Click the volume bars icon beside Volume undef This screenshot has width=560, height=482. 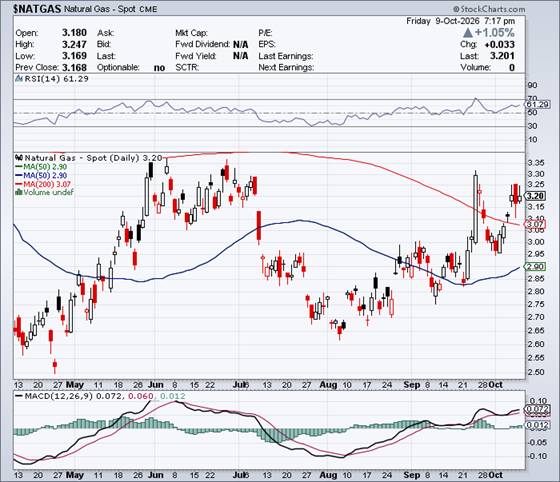coord(19,192)
